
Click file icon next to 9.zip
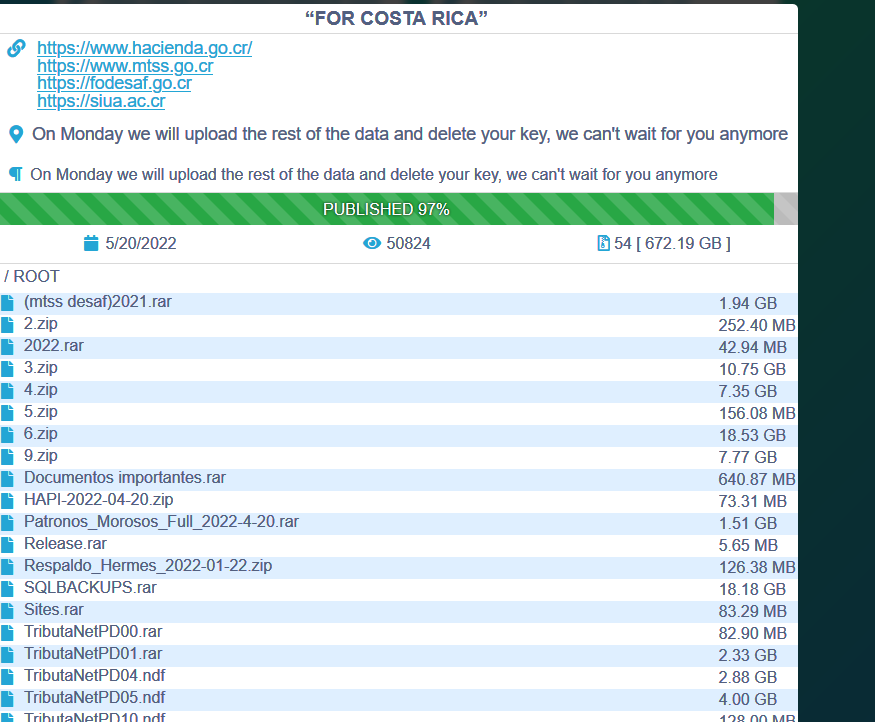[x=7, y=457]
